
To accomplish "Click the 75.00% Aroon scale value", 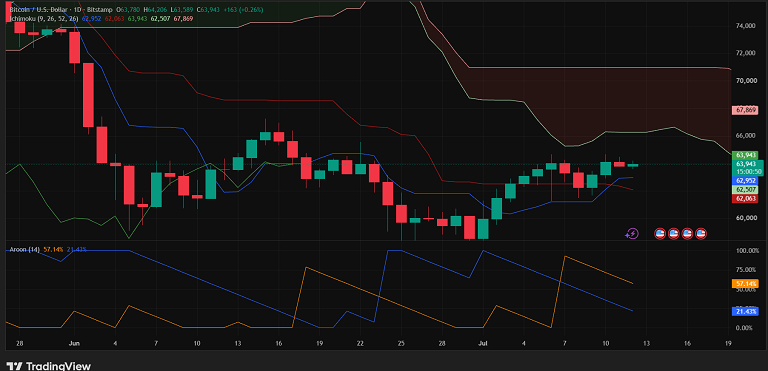I will [x=747, y=270].
